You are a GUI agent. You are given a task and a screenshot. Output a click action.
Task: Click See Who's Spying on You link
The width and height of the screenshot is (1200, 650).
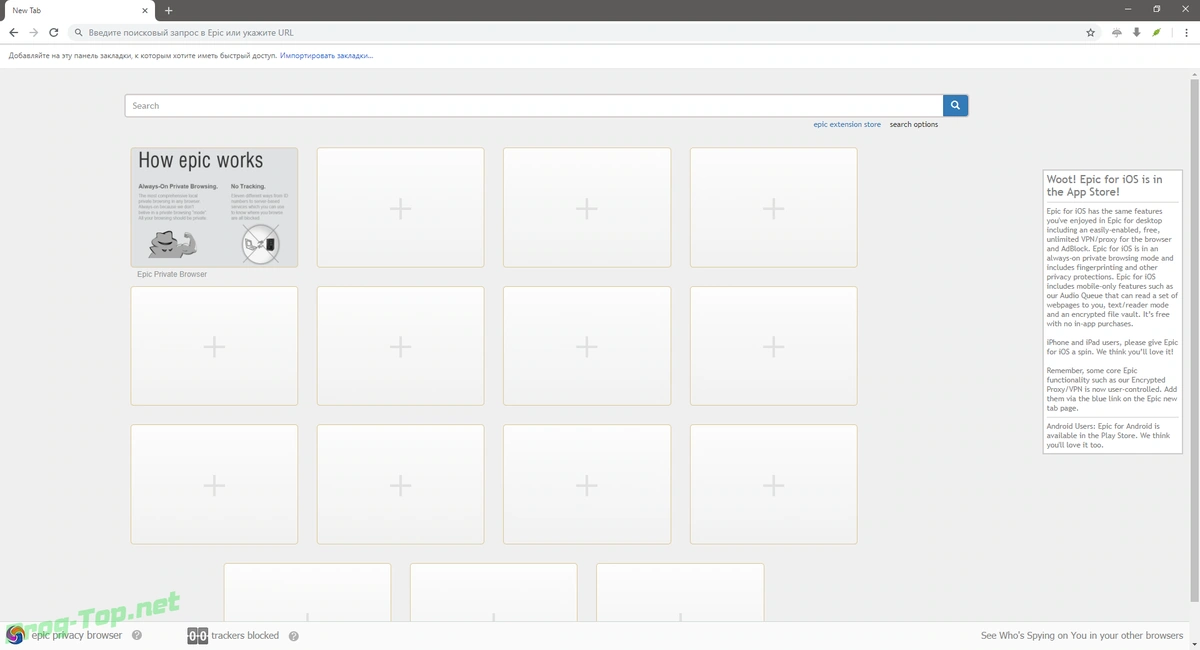1082,635
